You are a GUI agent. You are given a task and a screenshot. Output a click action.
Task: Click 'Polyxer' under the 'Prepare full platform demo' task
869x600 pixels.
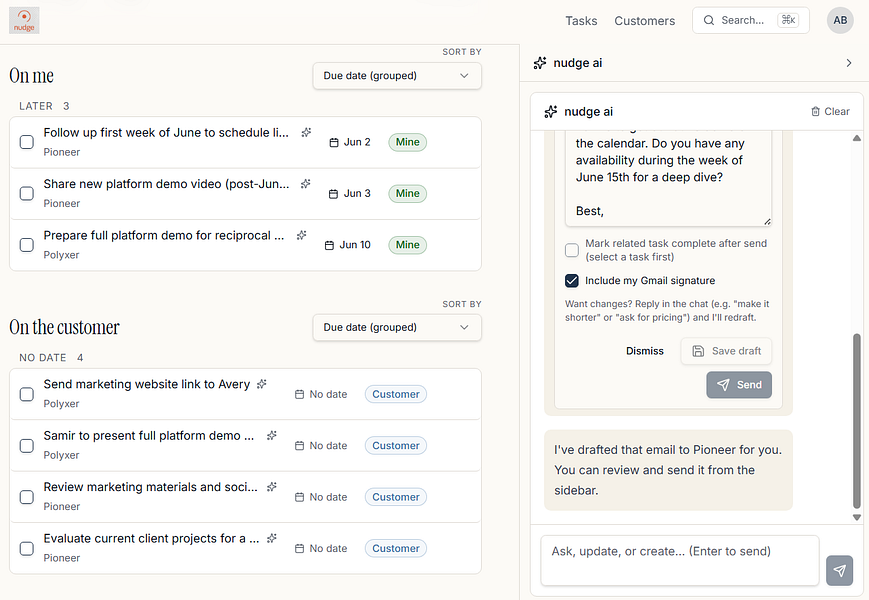click(x=61, y=255)
